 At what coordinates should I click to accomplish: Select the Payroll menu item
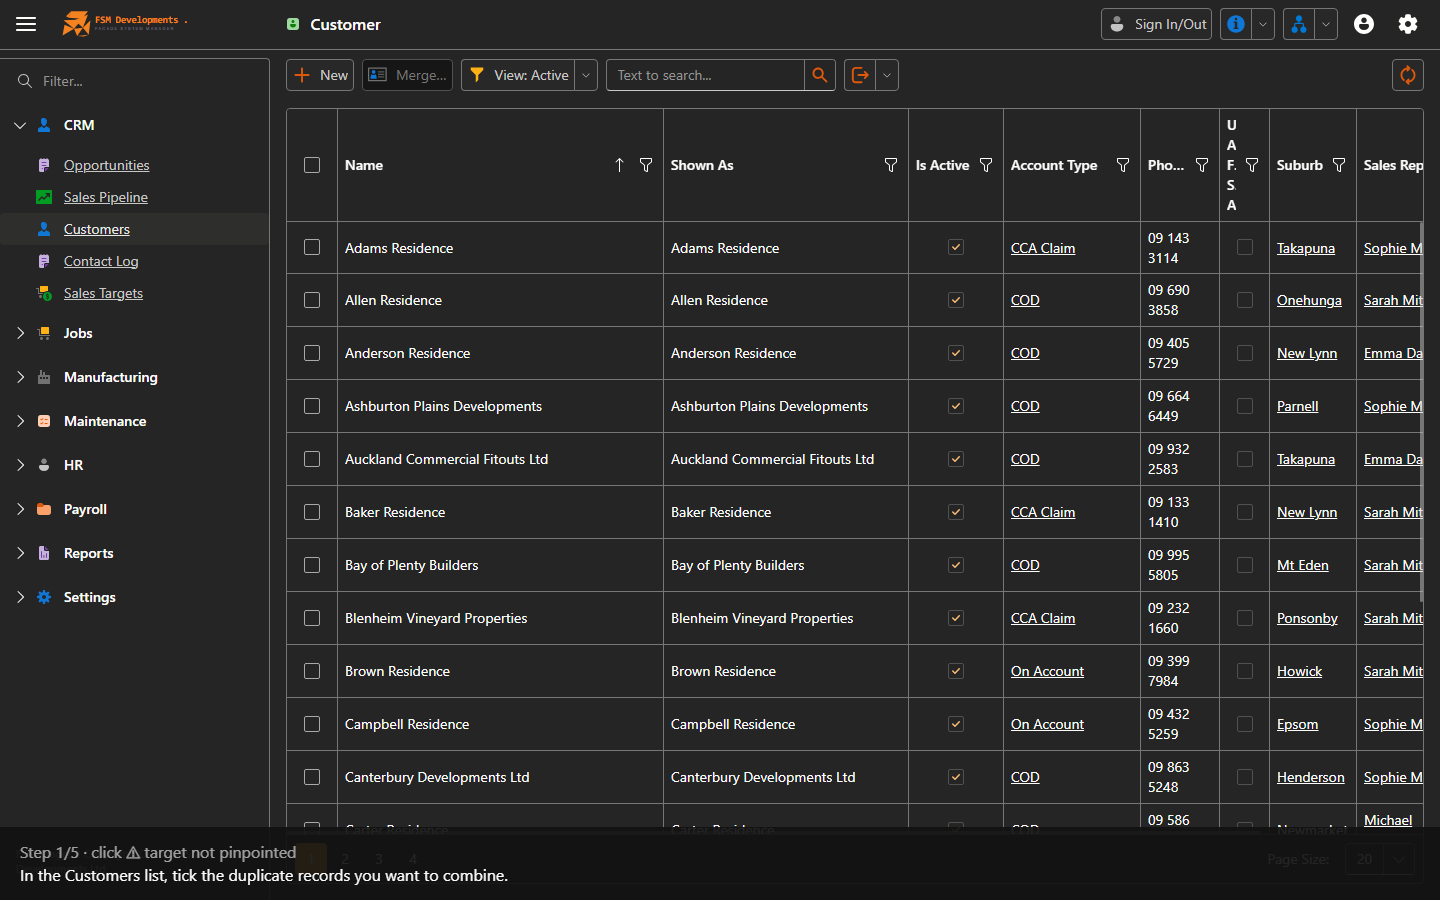coord(85,509)
